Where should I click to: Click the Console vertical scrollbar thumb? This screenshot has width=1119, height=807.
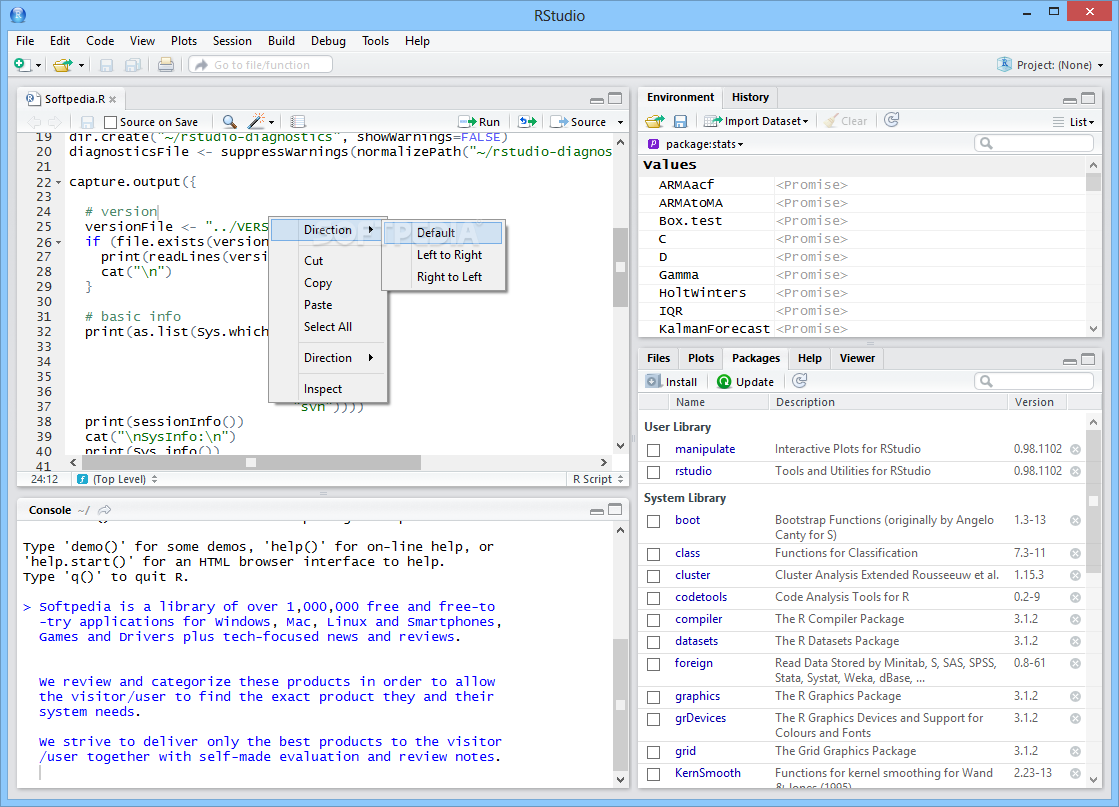coord(620,705)
